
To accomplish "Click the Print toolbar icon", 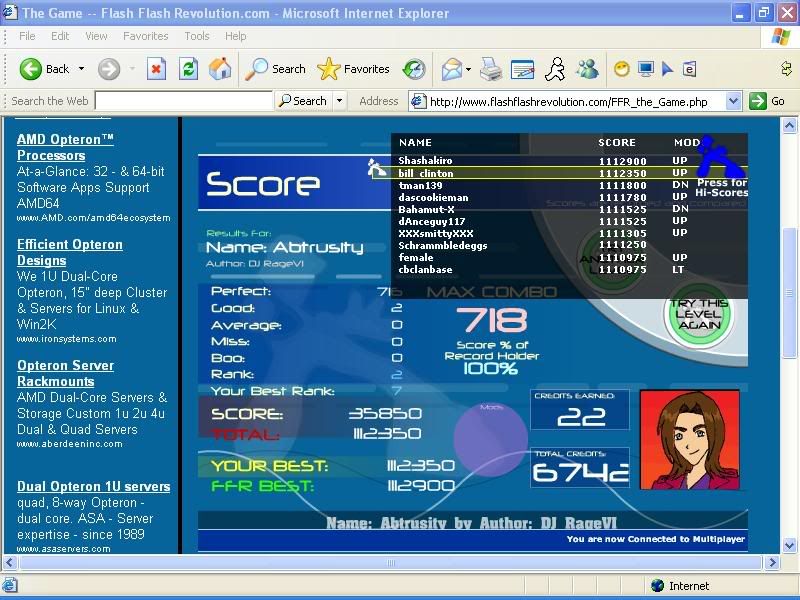I will 490,69.
